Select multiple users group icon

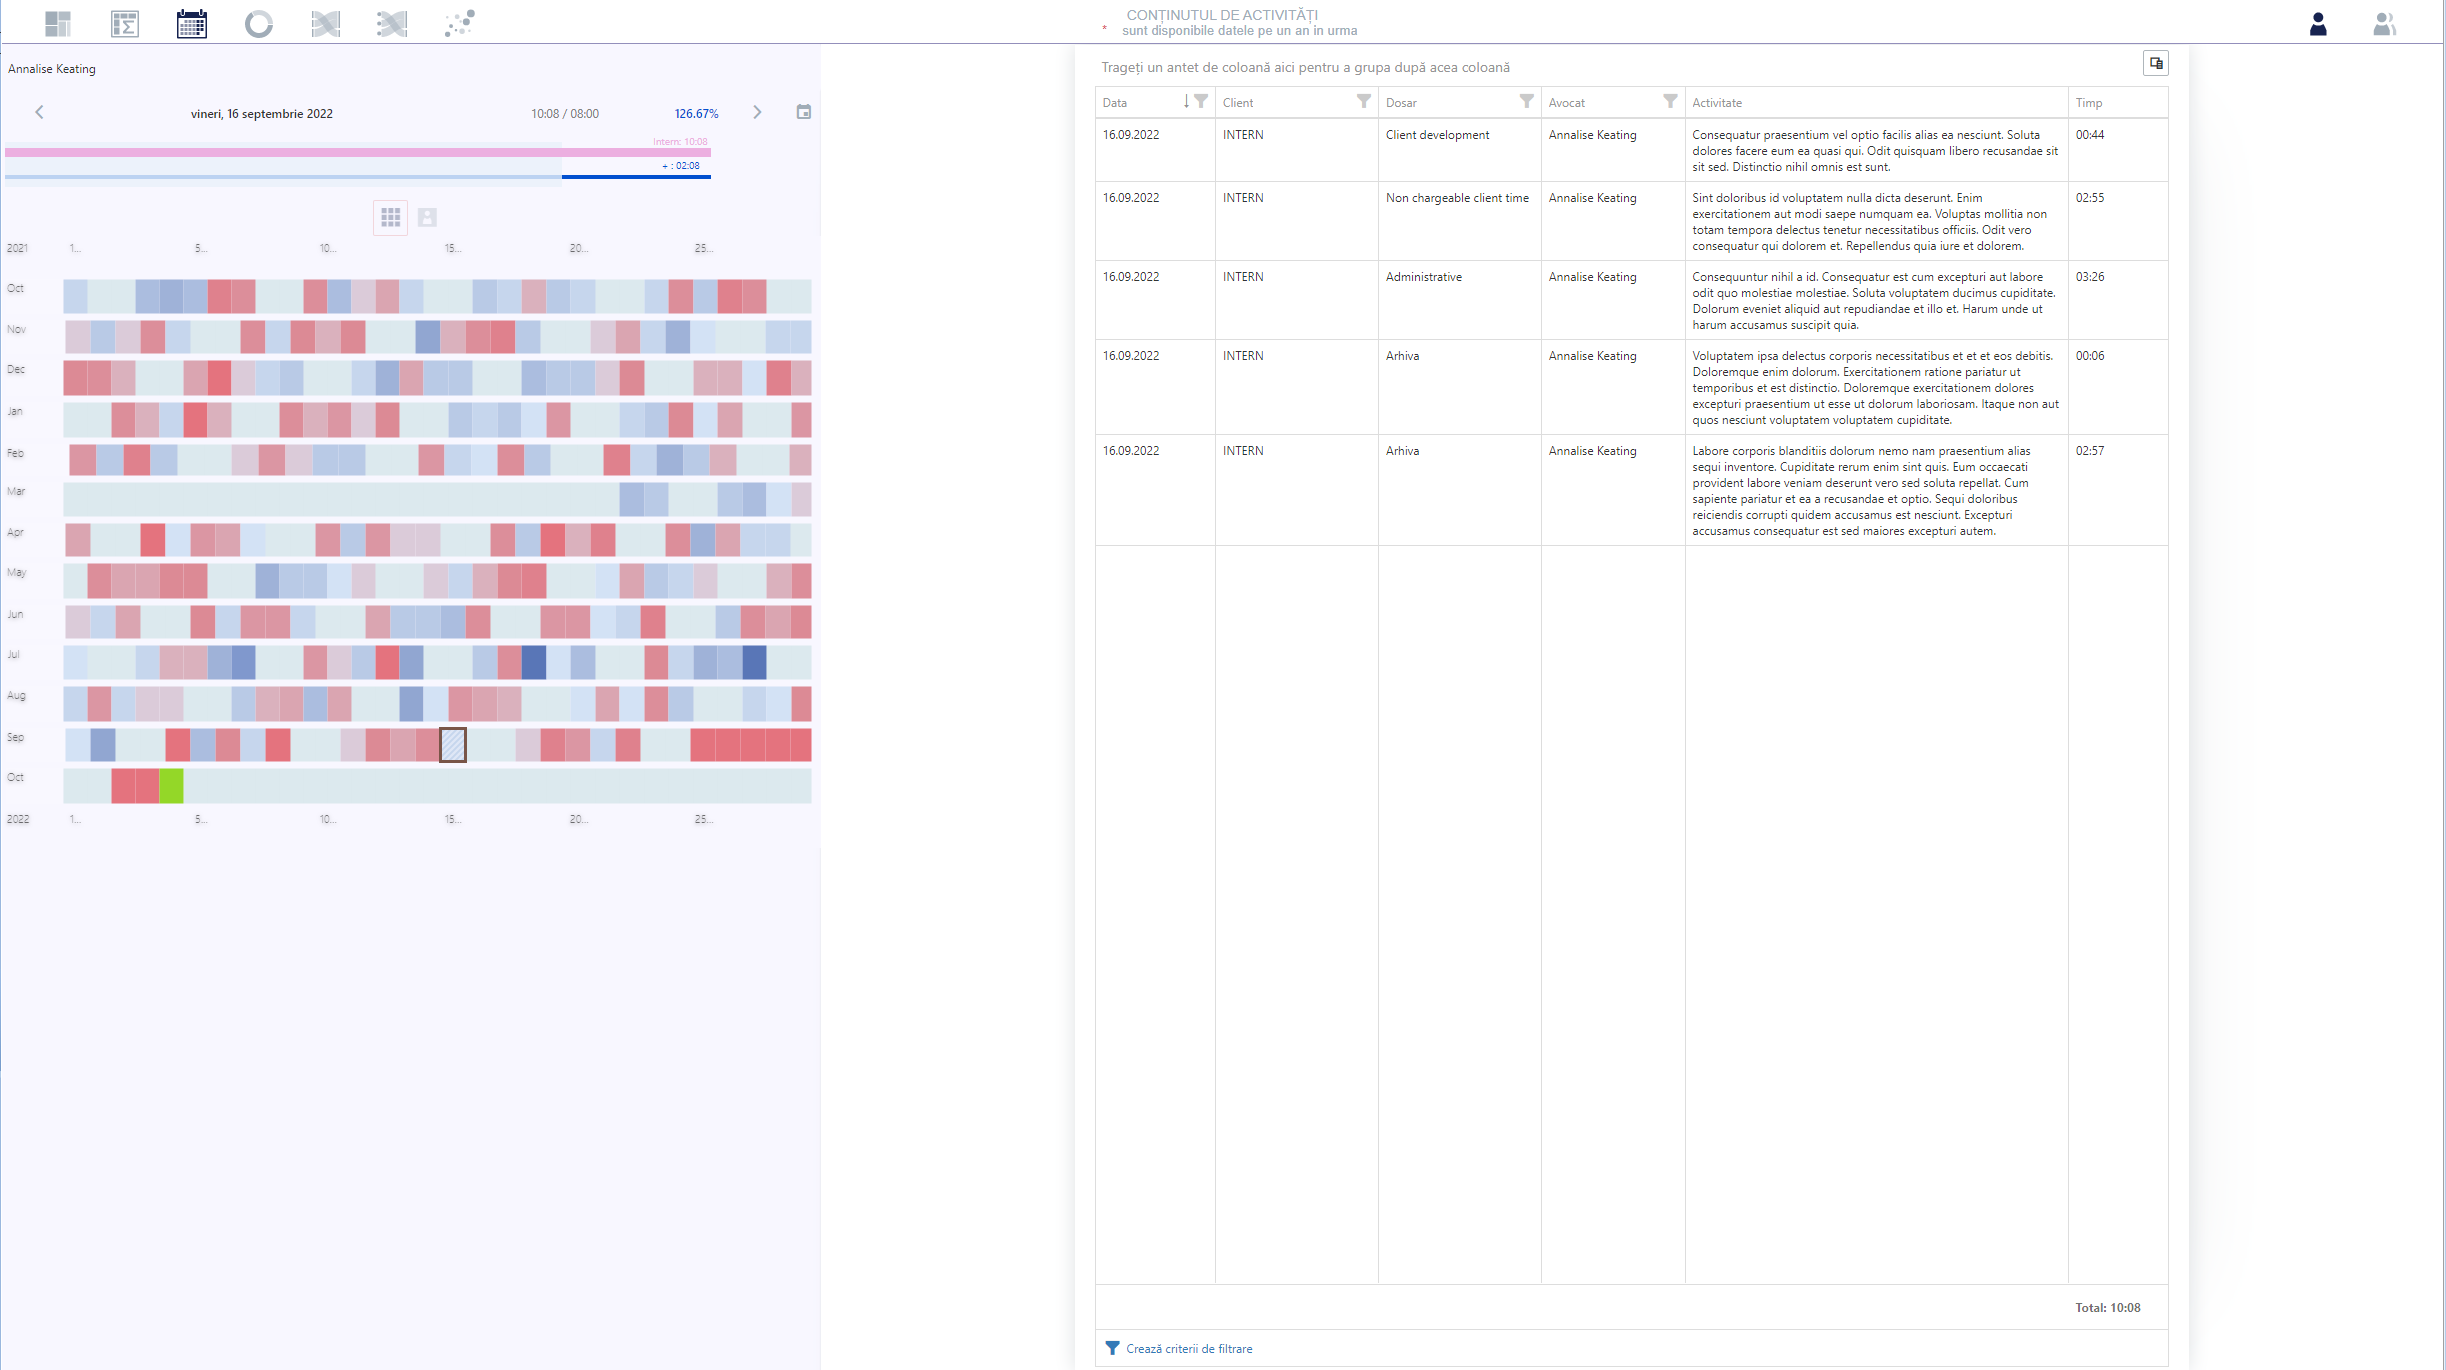pyautogui.click(x=2384, y=23)
